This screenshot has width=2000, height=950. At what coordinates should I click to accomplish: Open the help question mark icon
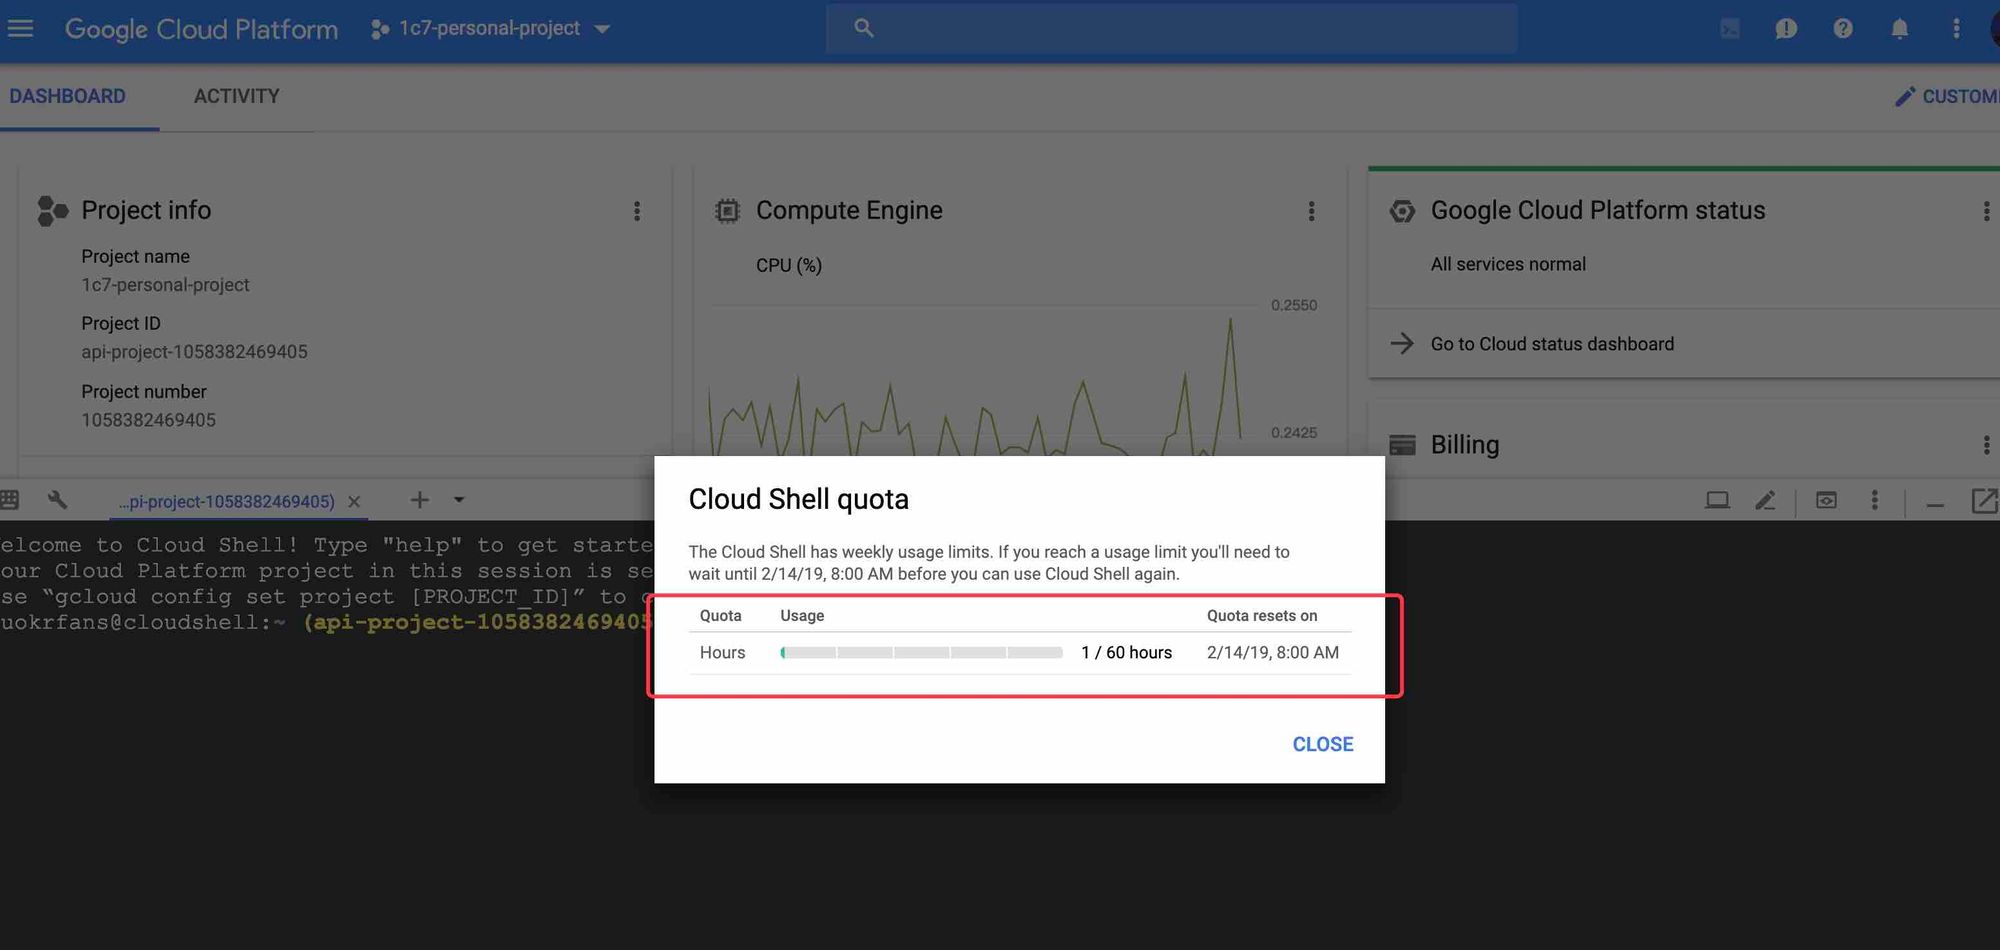pos(1843,29)
